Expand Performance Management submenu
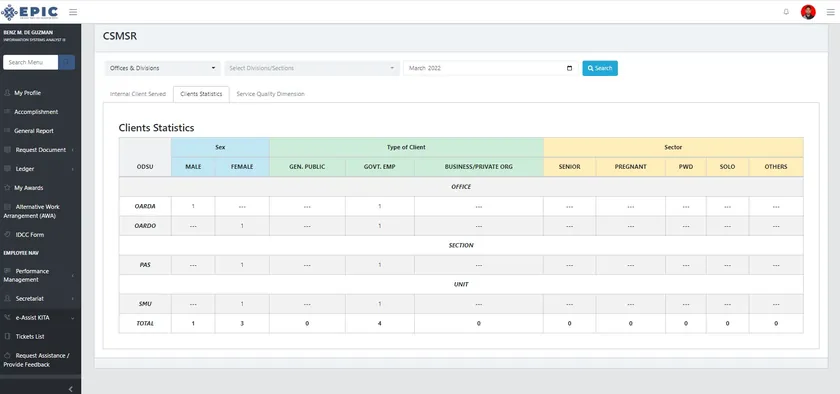The image size is (840, 394). point(40,275)
